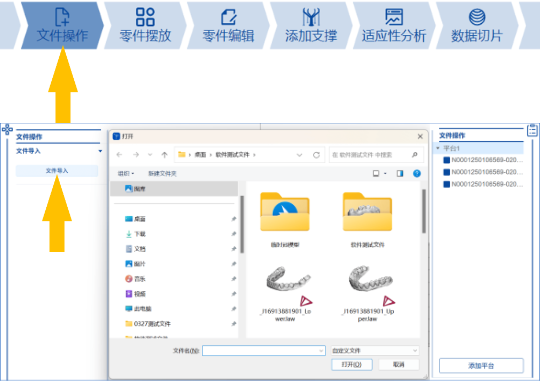Click the 文件导入 import button
Viewport: 540px width, 381px height.
(x=57, y=171)
